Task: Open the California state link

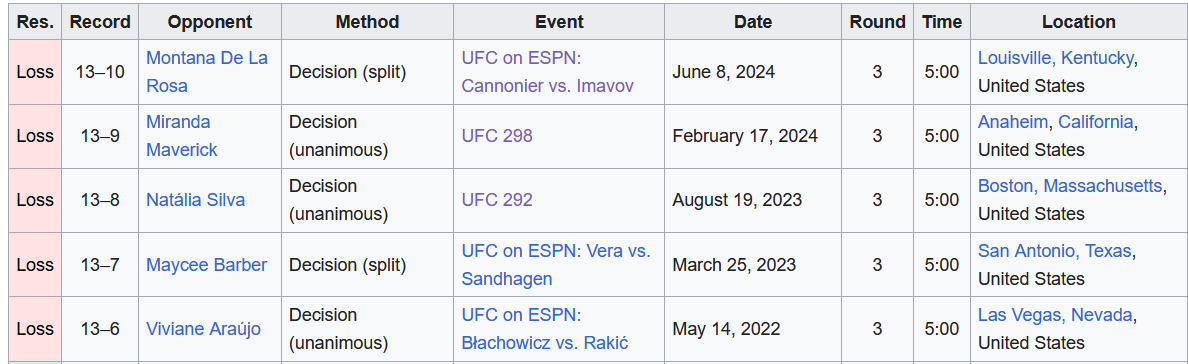Action: coord(1096,122)
